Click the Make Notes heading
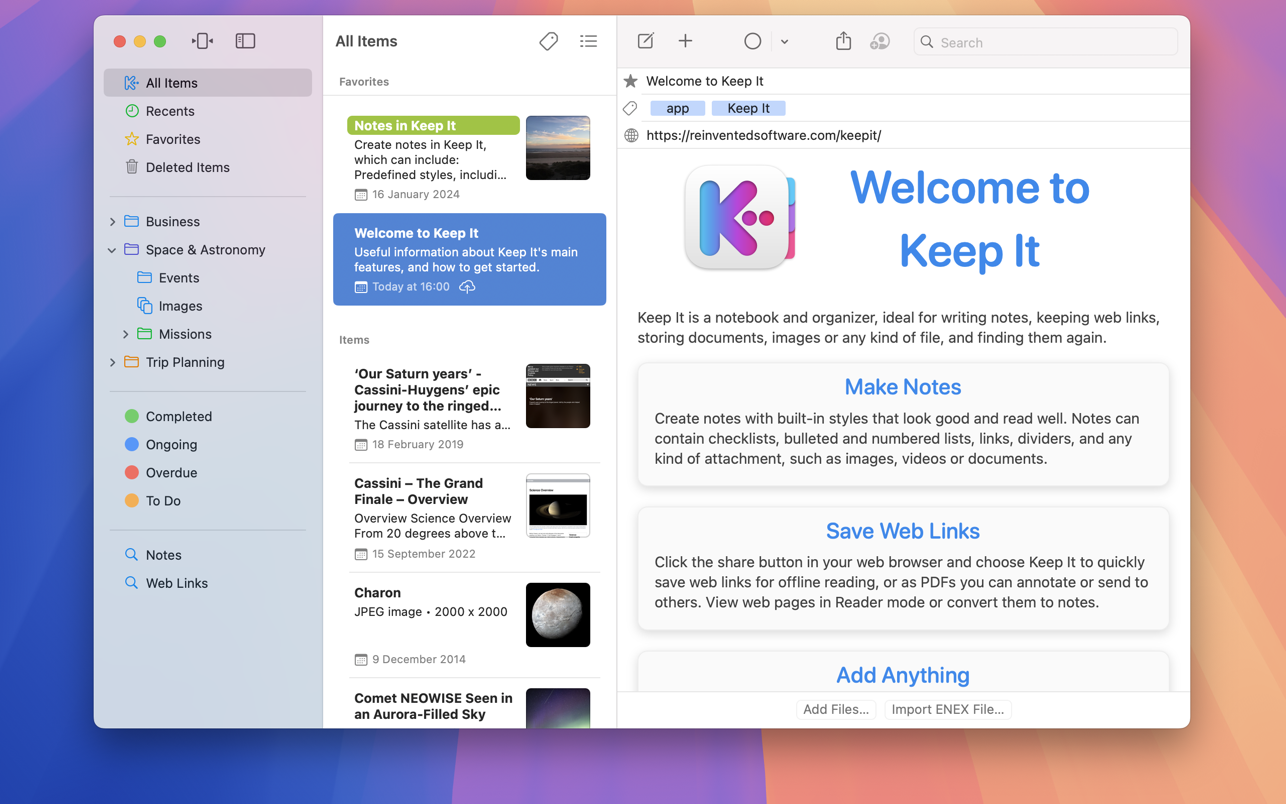 click(x=902, y=387)
